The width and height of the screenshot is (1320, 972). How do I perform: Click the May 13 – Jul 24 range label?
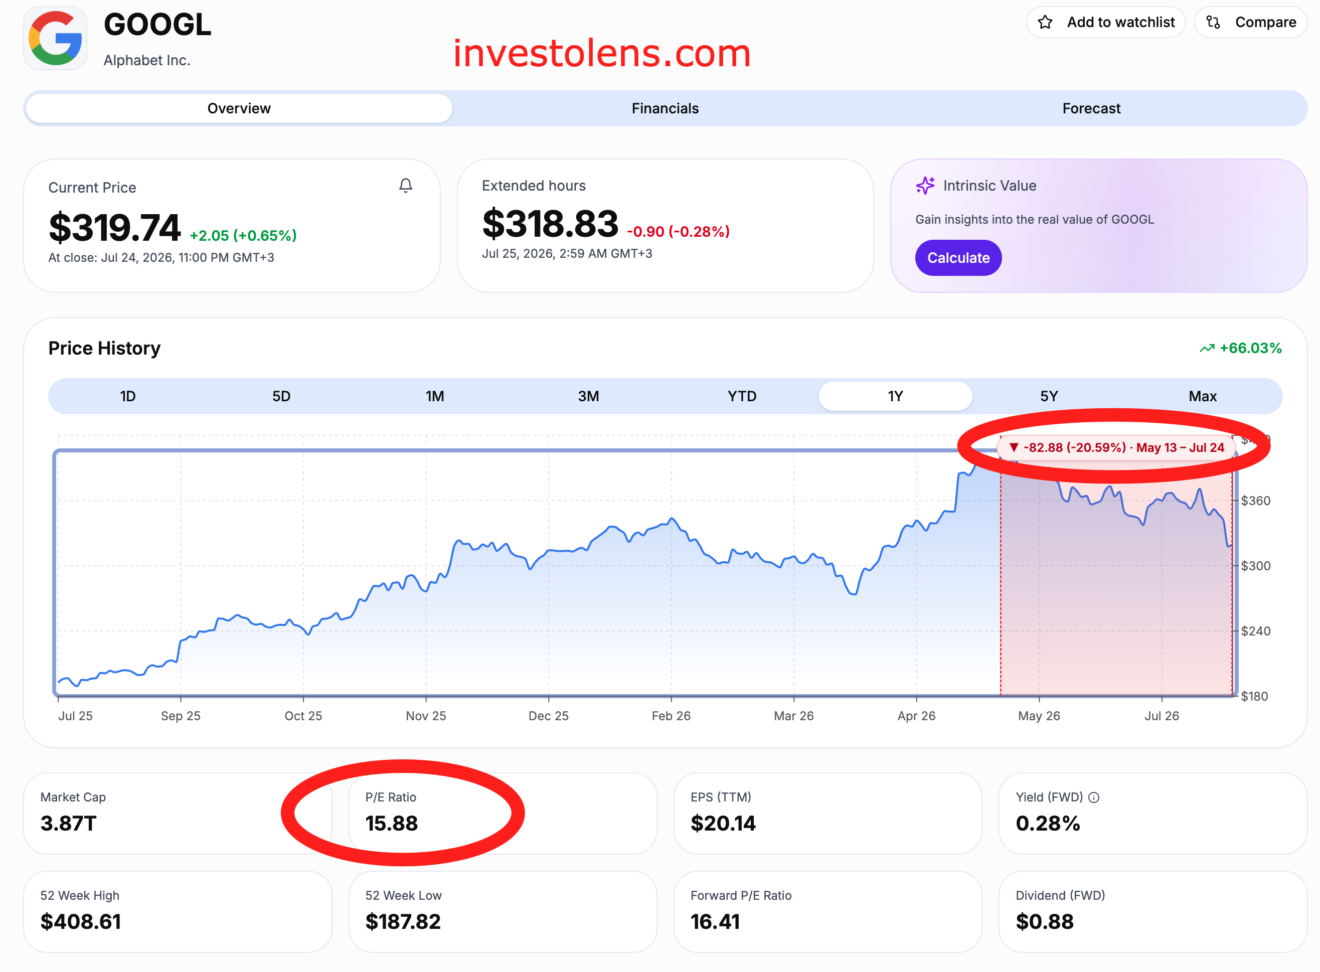[x=1180, y=447]
